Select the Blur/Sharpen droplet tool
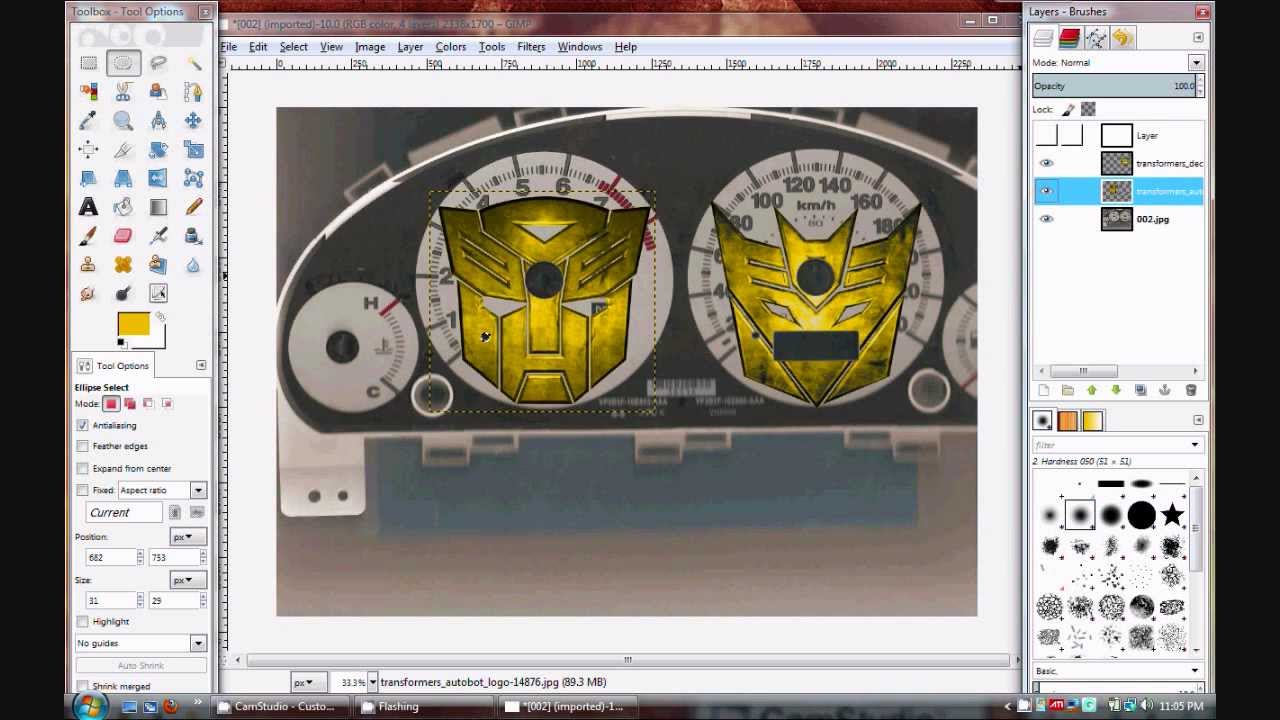 click(193, 266)
